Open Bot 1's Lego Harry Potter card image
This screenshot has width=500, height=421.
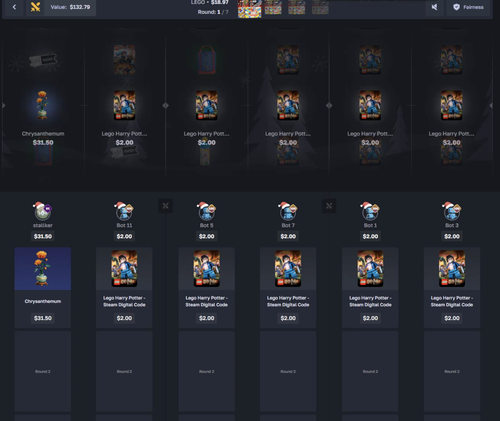tap(370, 269)
